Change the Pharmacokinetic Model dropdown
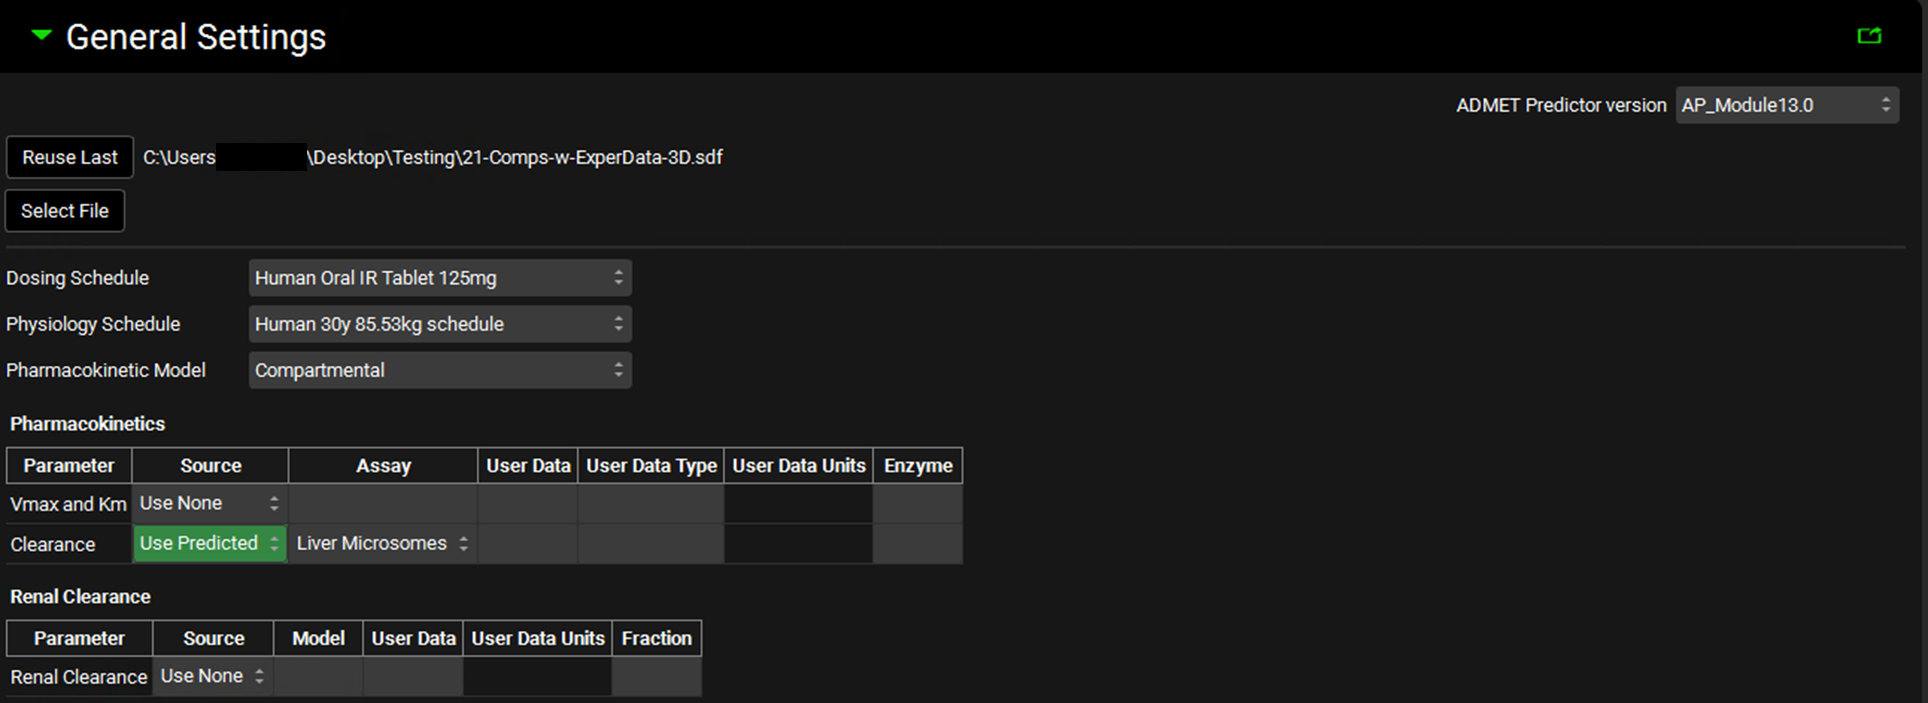 tap(439, 370)
